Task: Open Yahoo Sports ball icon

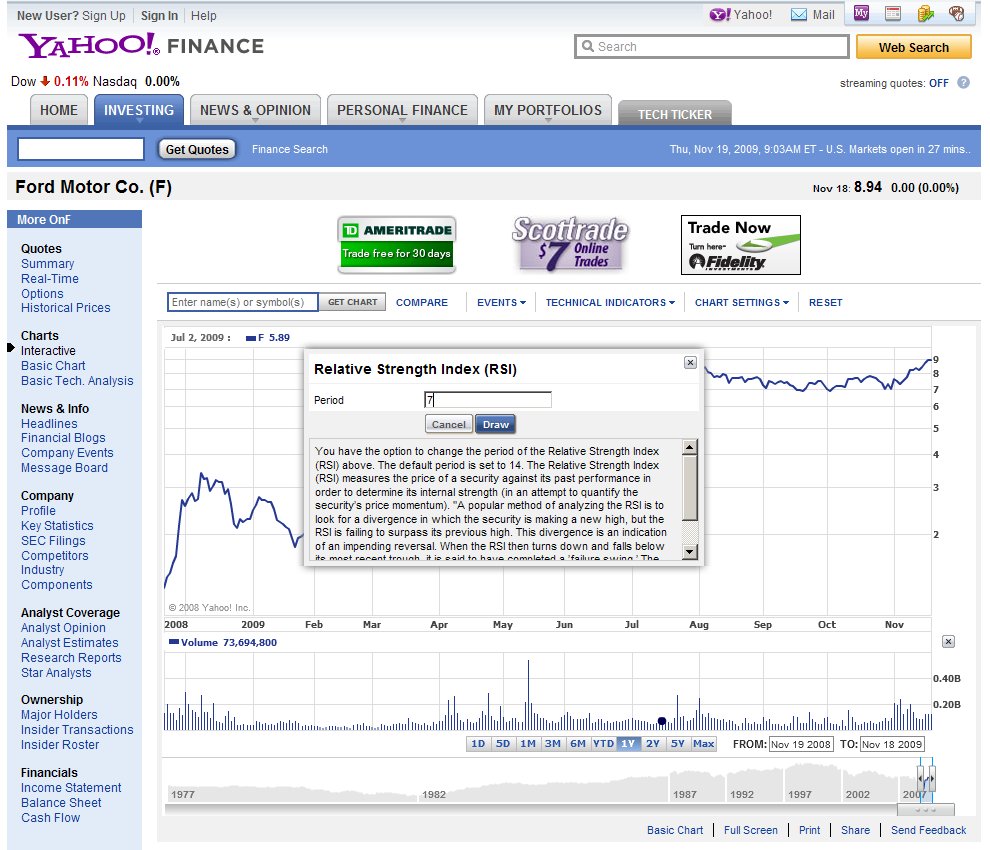Action: (x=956, y=14)
